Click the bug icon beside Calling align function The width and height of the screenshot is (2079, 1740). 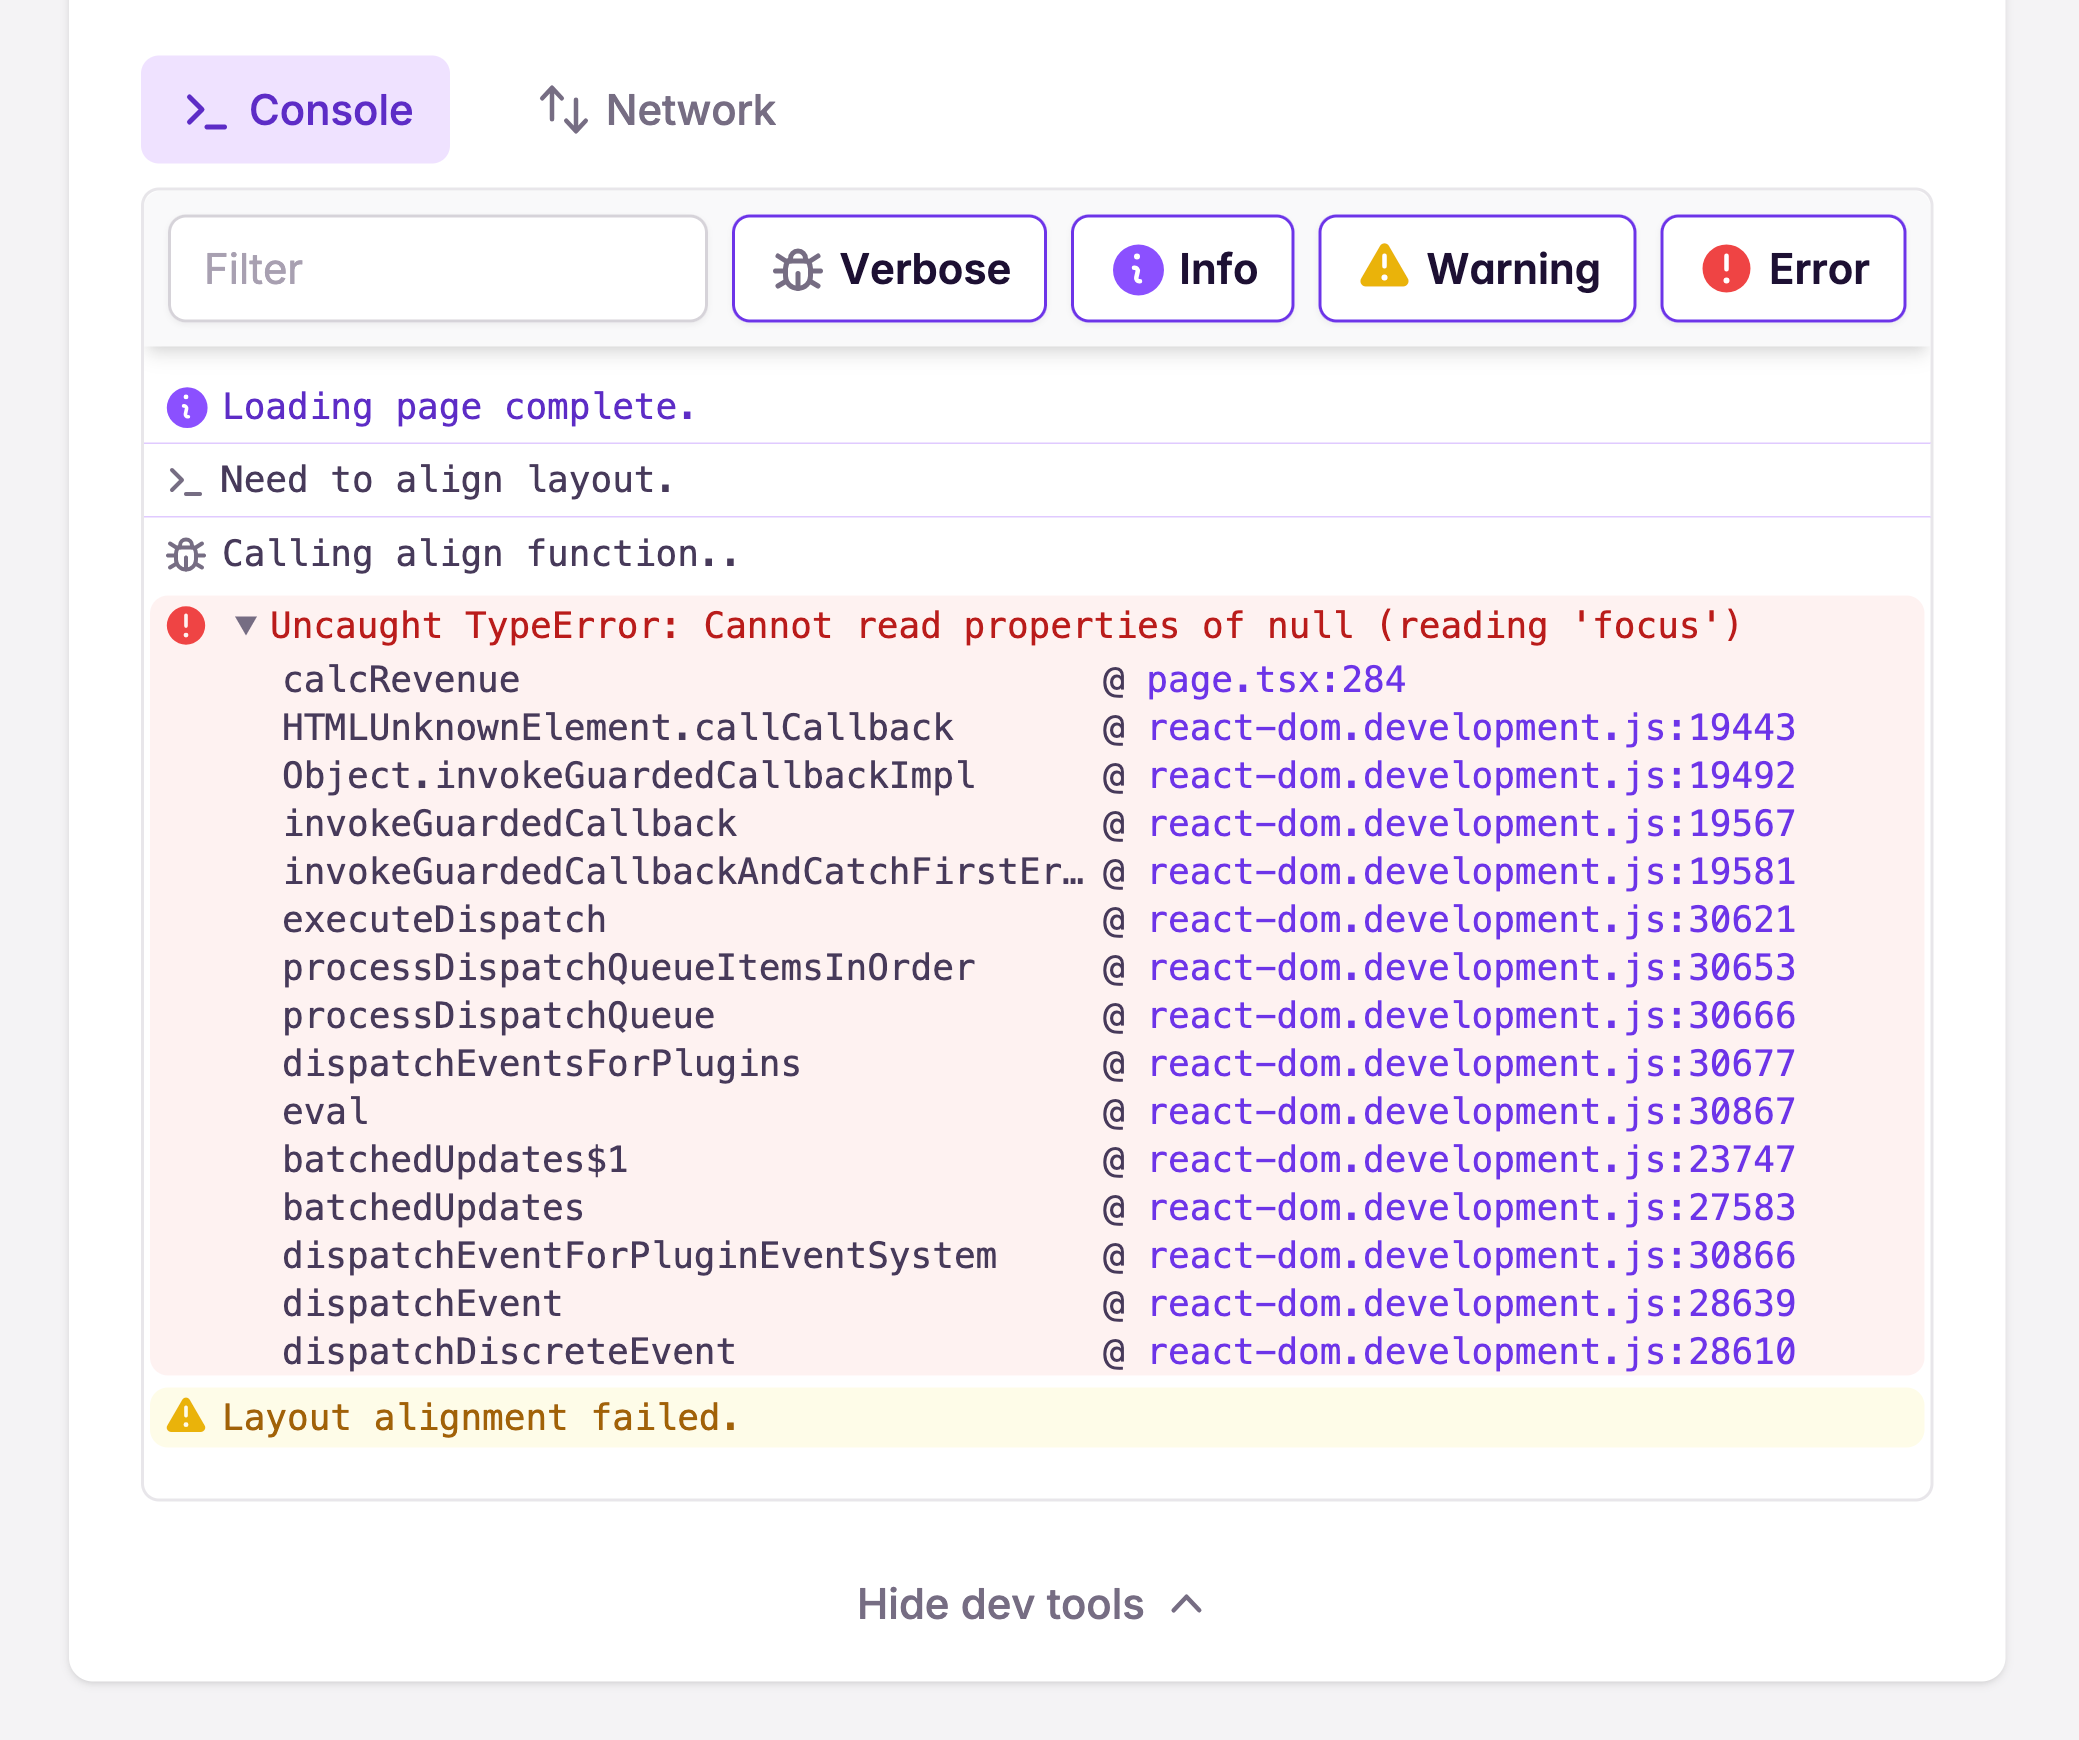(186, 554)
